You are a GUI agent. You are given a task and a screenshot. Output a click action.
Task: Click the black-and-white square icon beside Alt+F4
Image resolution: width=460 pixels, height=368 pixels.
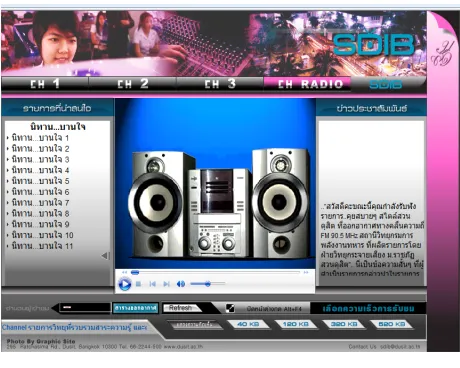[x=230, y=308]
